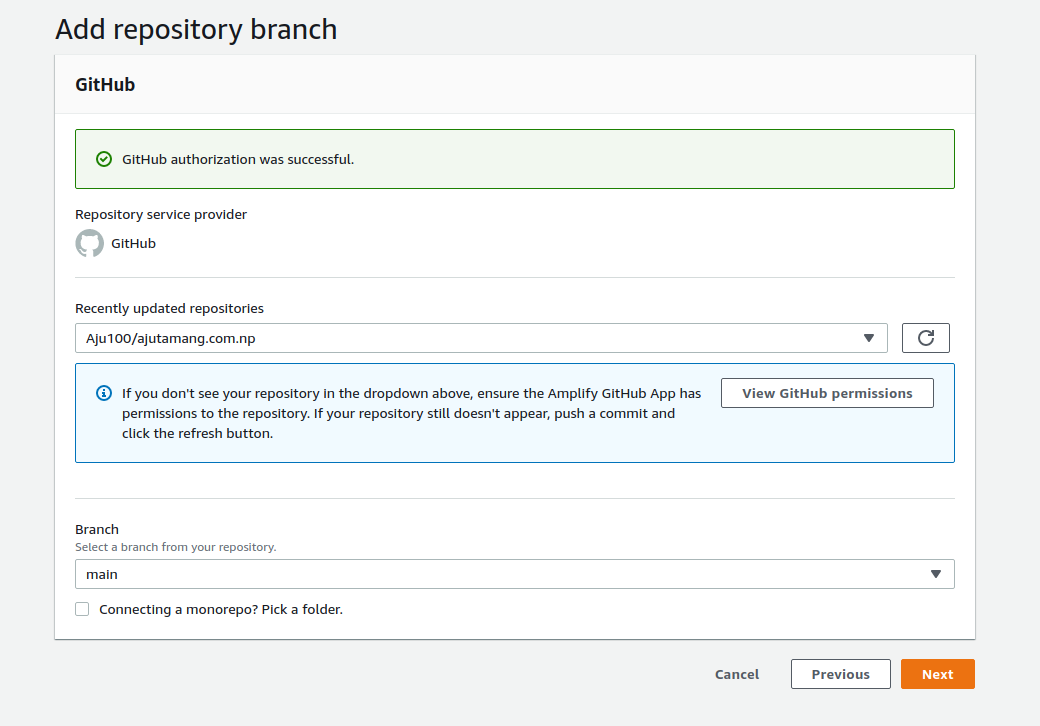Cancel adding the repository branch

point(737,674)
